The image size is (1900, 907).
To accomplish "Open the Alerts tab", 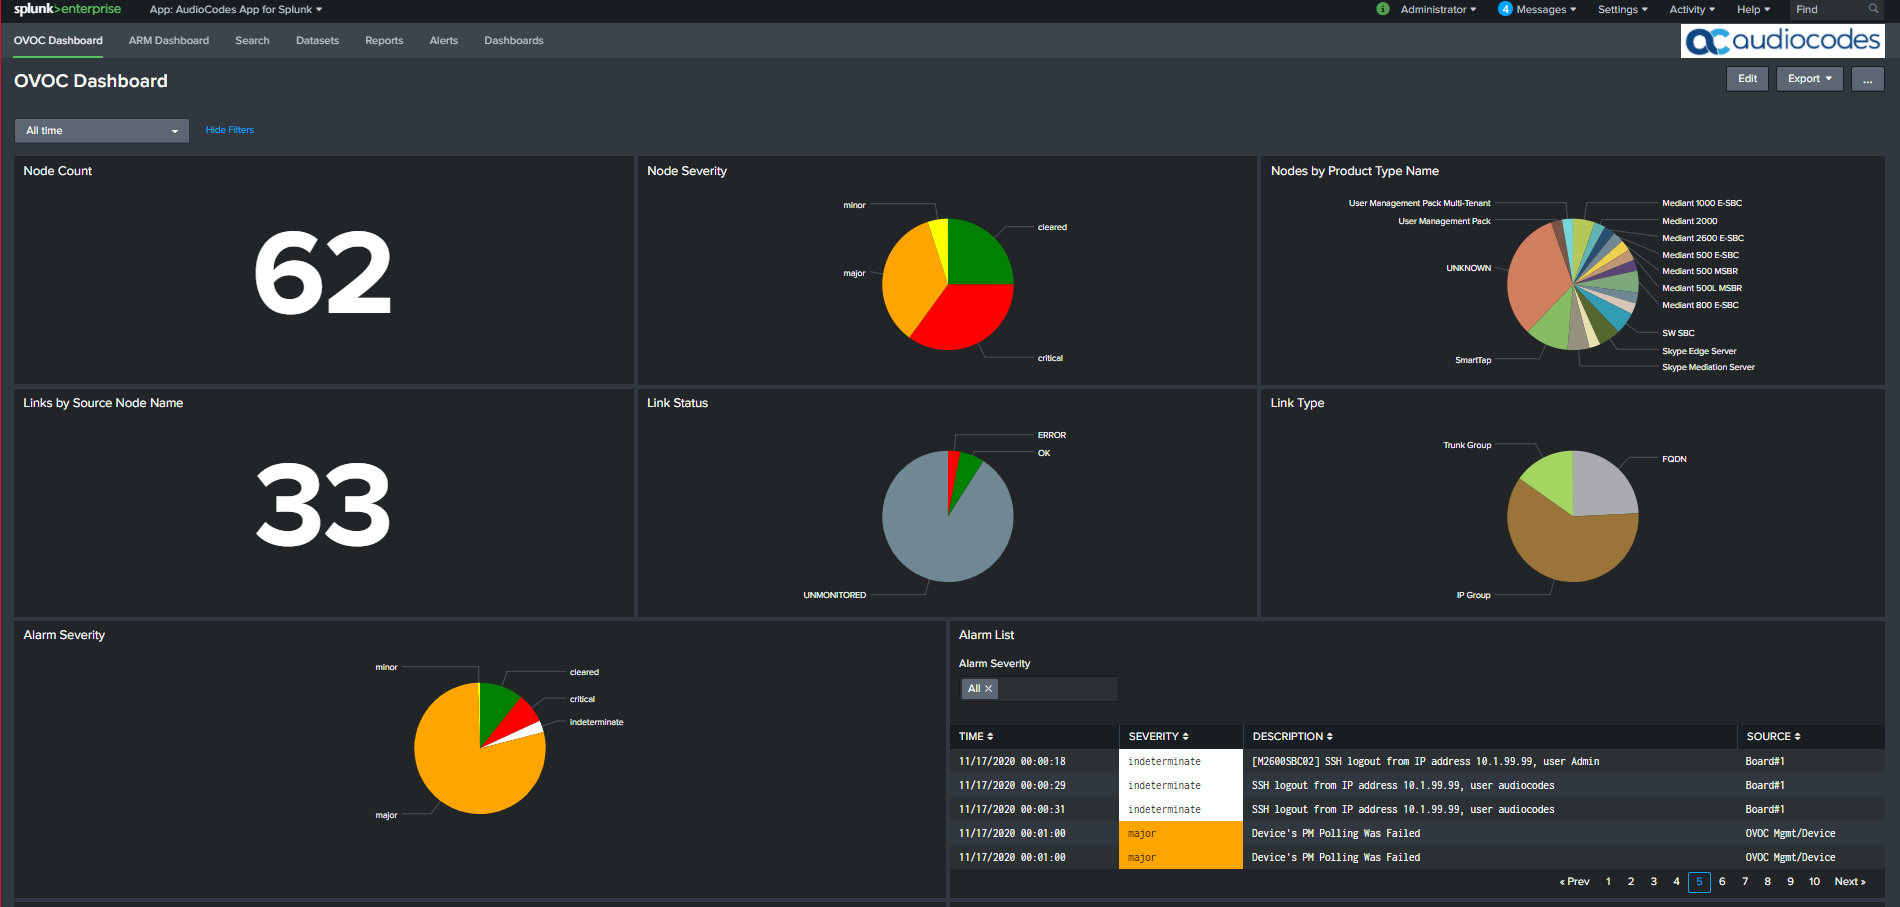I will pyautogui.click(x=443, y=41).
